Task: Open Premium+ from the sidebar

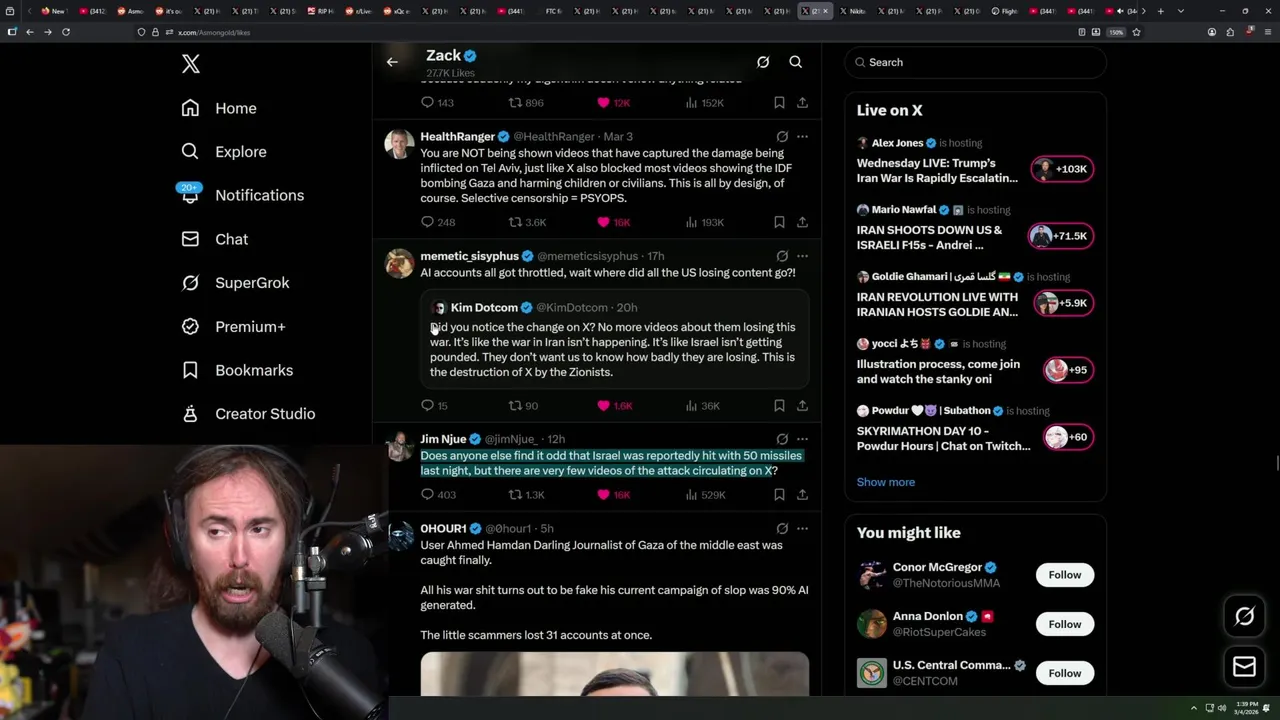Action: (233, 327)
